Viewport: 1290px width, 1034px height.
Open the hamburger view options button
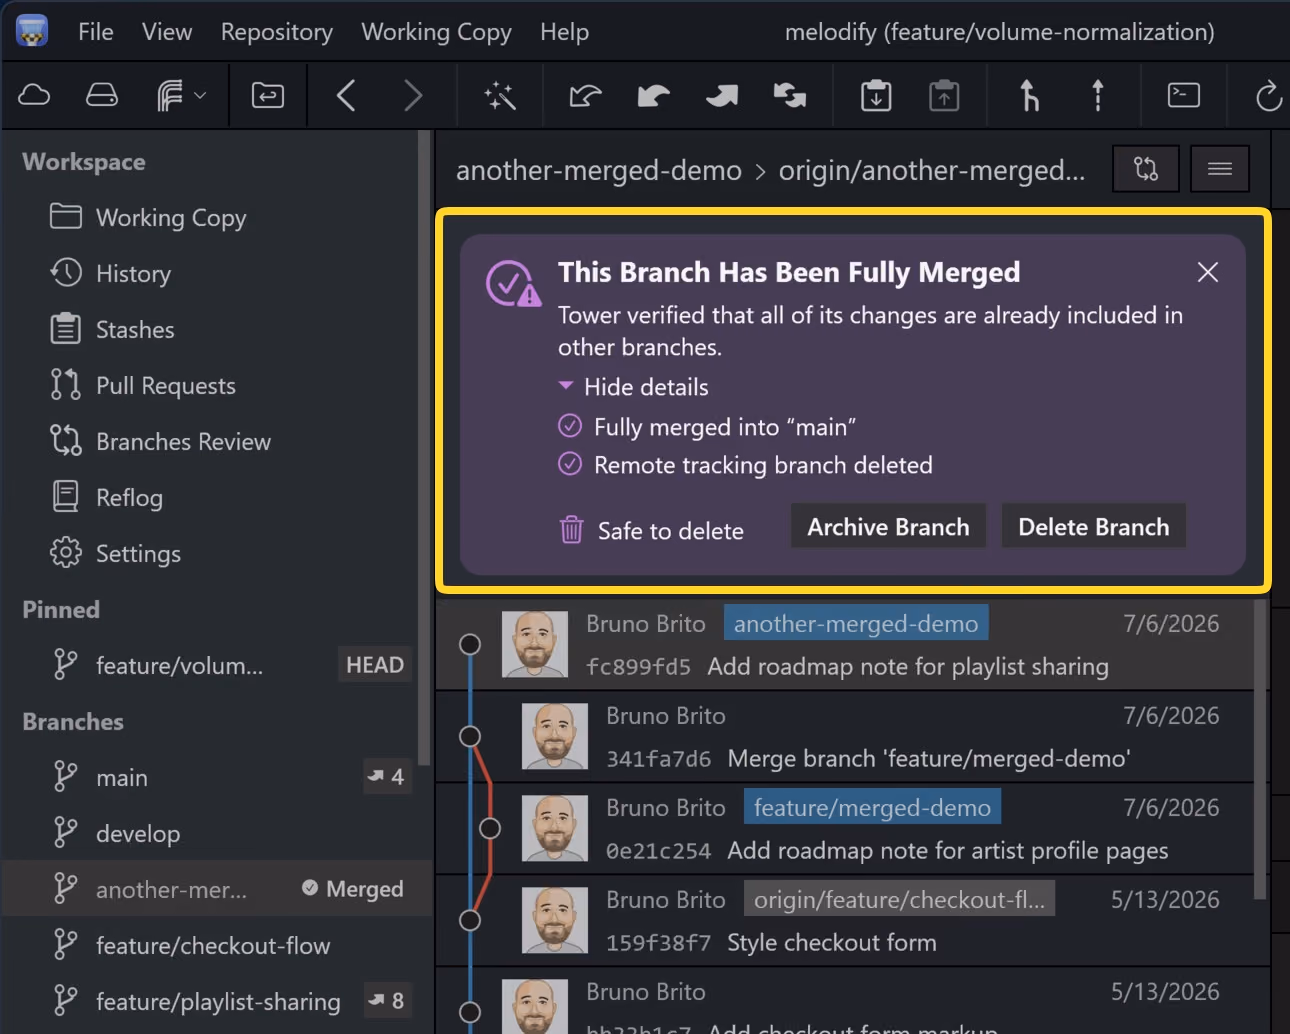point(1220,169)
